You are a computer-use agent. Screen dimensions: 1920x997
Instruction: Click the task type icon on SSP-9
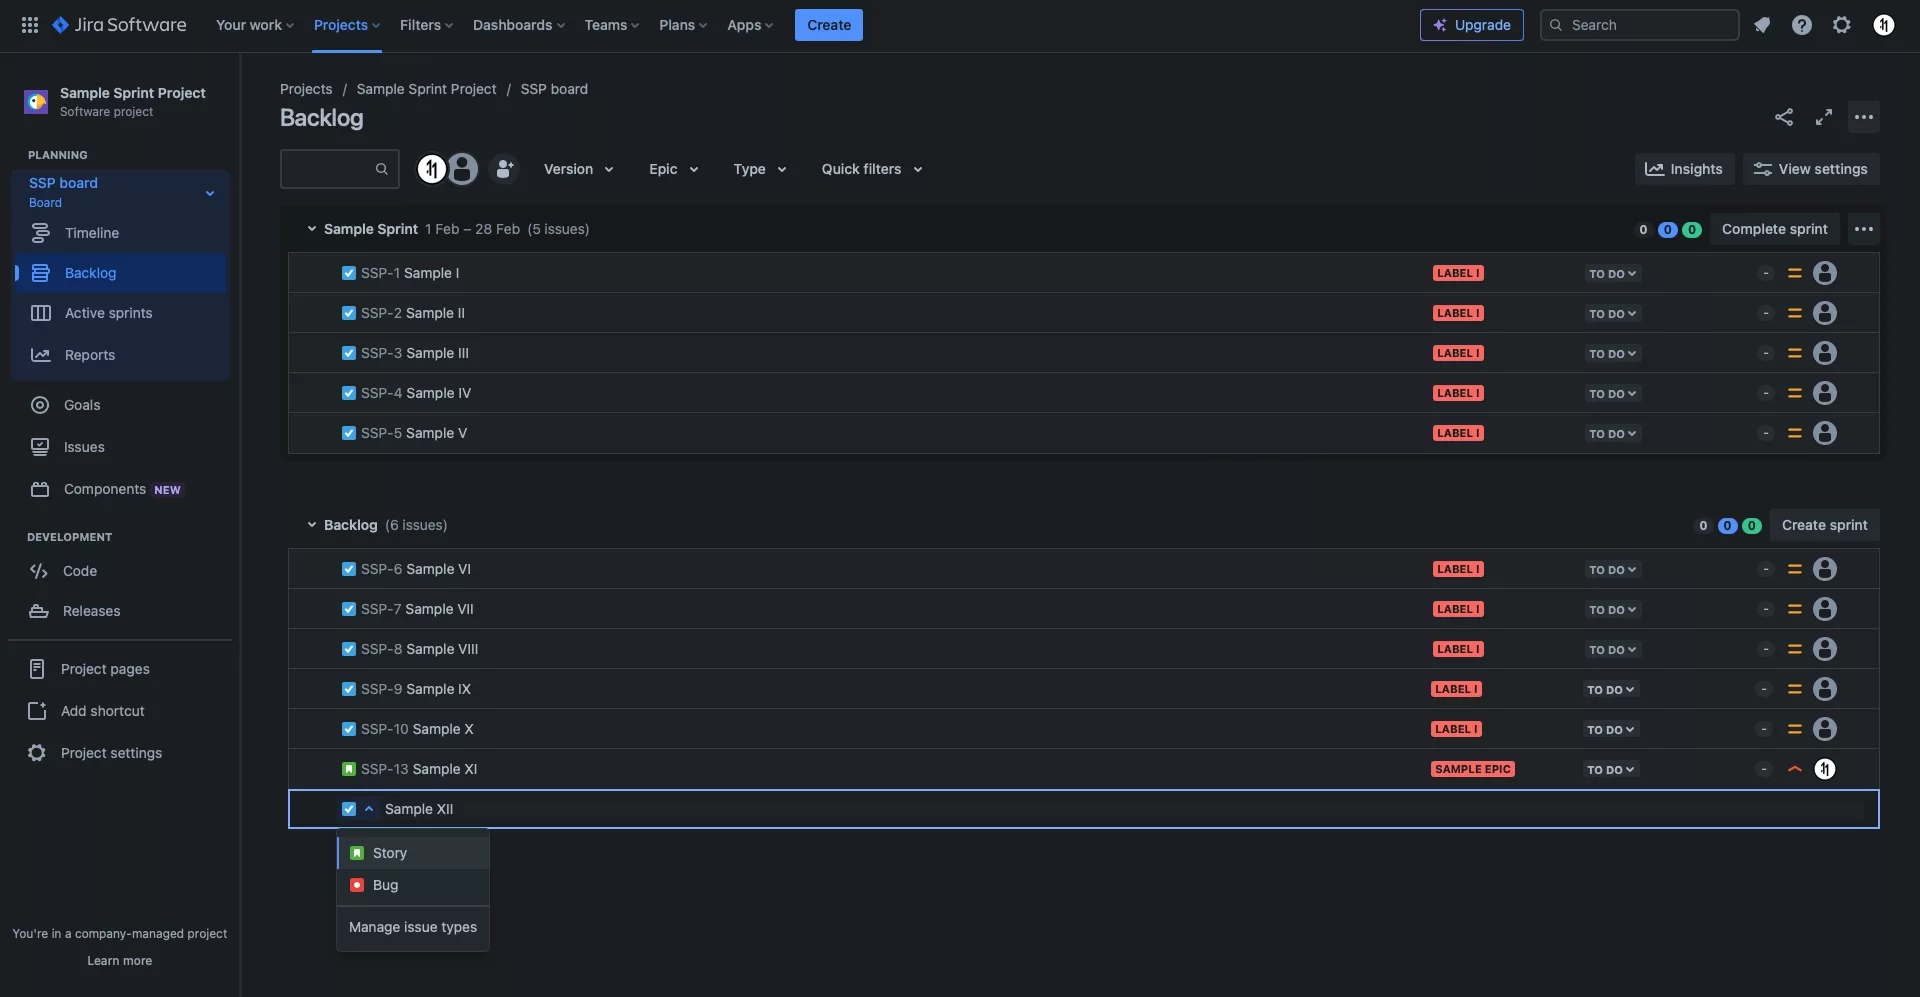point(349,689)
